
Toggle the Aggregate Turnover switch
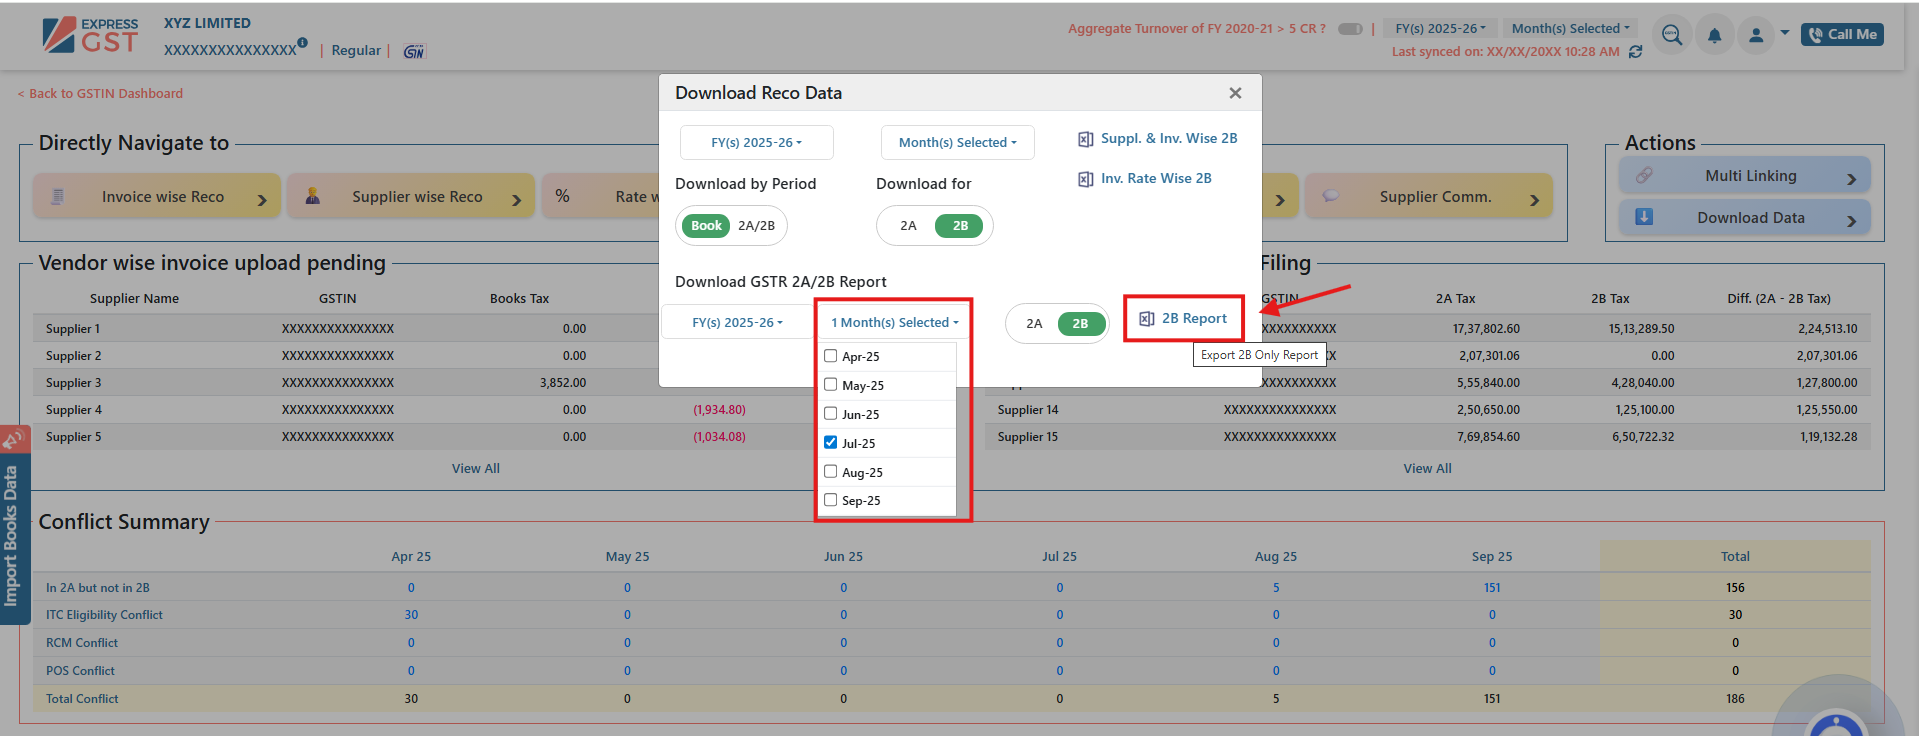(x=1350, y=29)
